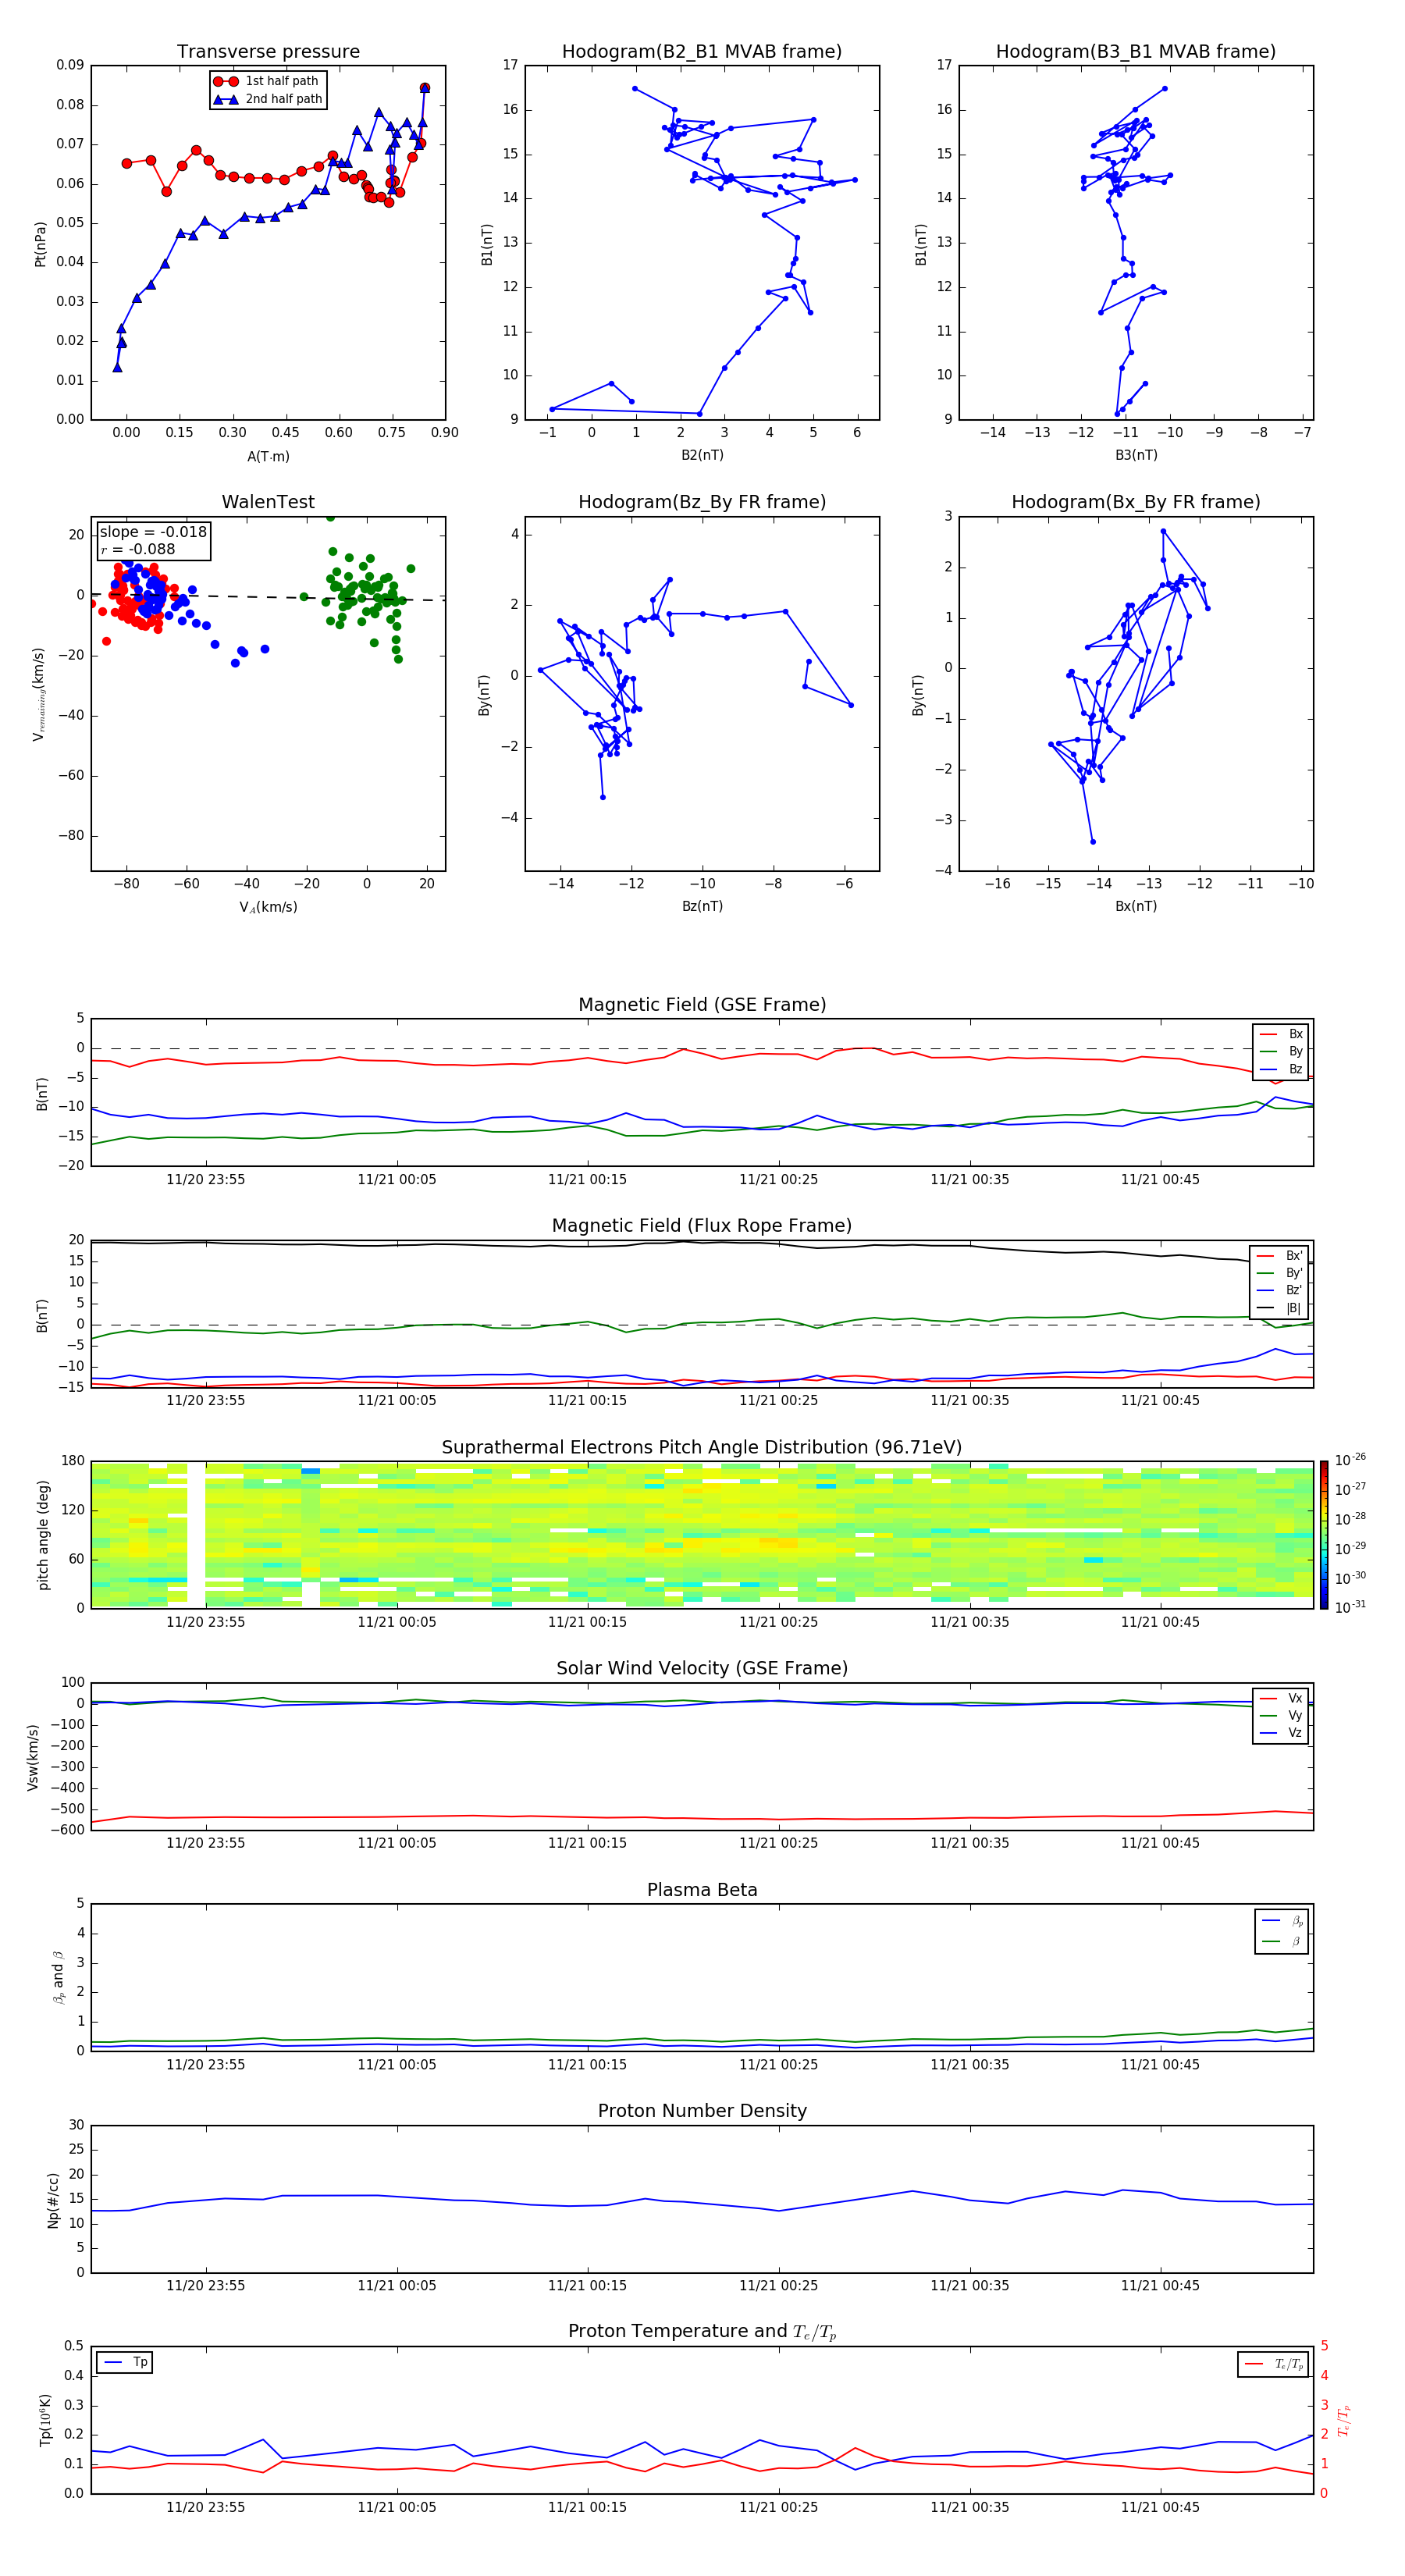
Task: Click the Proton Temperature and Te/Tp title
Action: [702, 2332]
